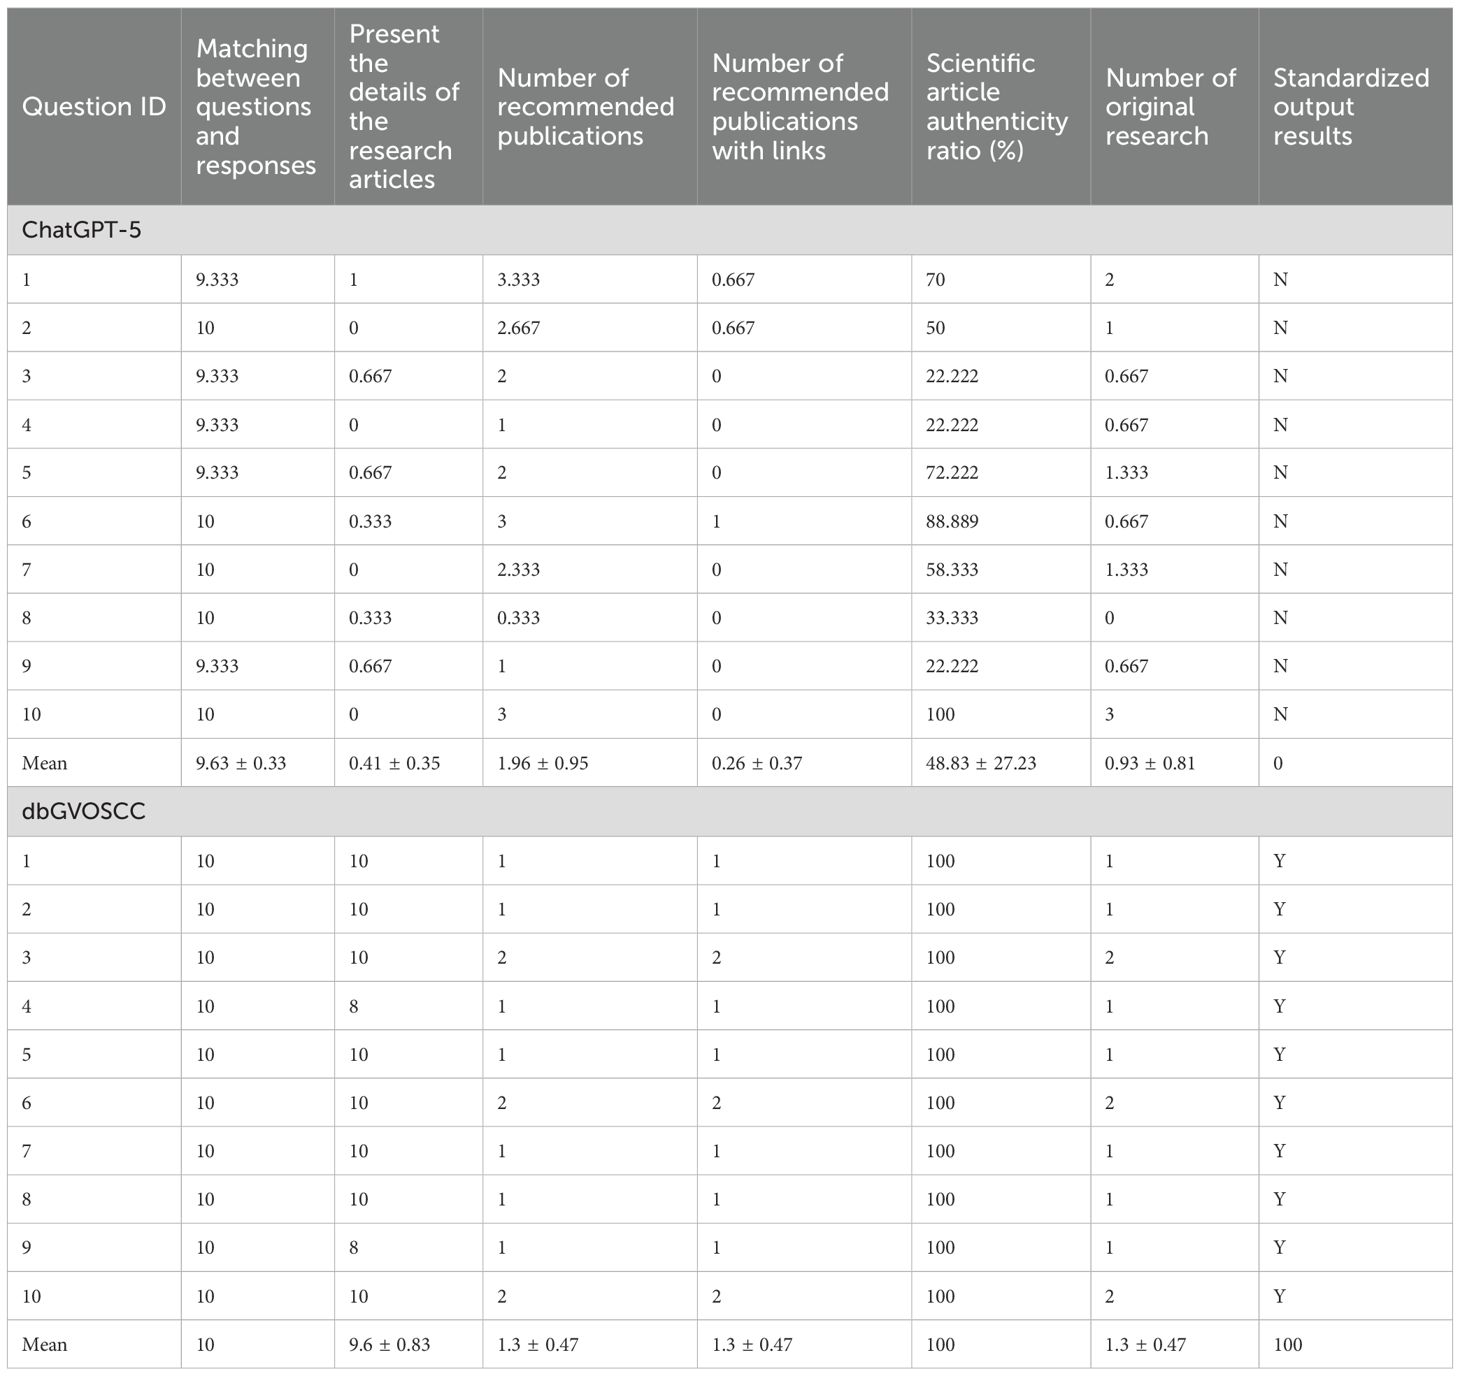Select the 9.6 ± 0.83 mean cell
Viewport: 1460px width, 1376px height.
coord(389,1344)
